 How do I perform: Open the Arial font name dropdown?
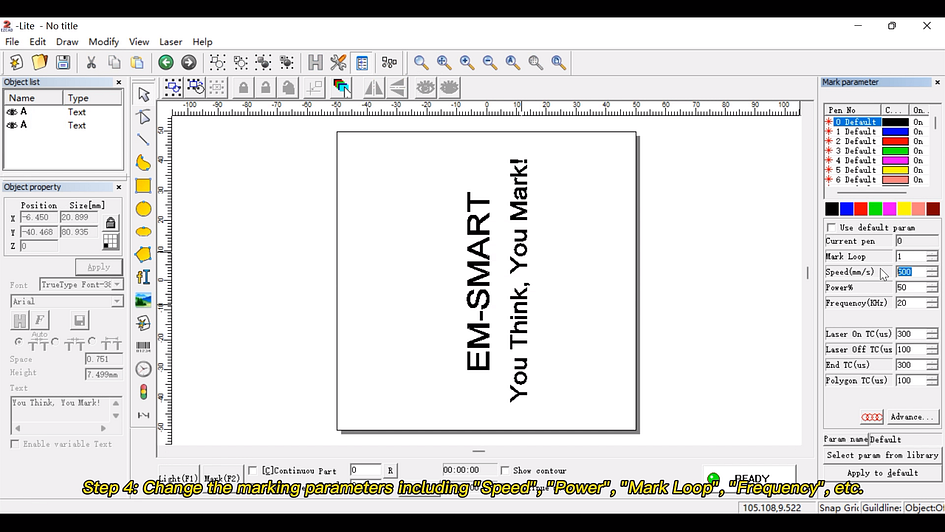[117, 301]
